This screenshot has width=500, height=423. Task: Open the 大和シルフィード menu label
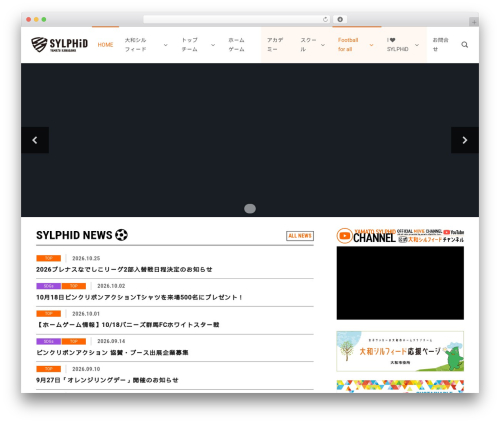coord(135,45)
